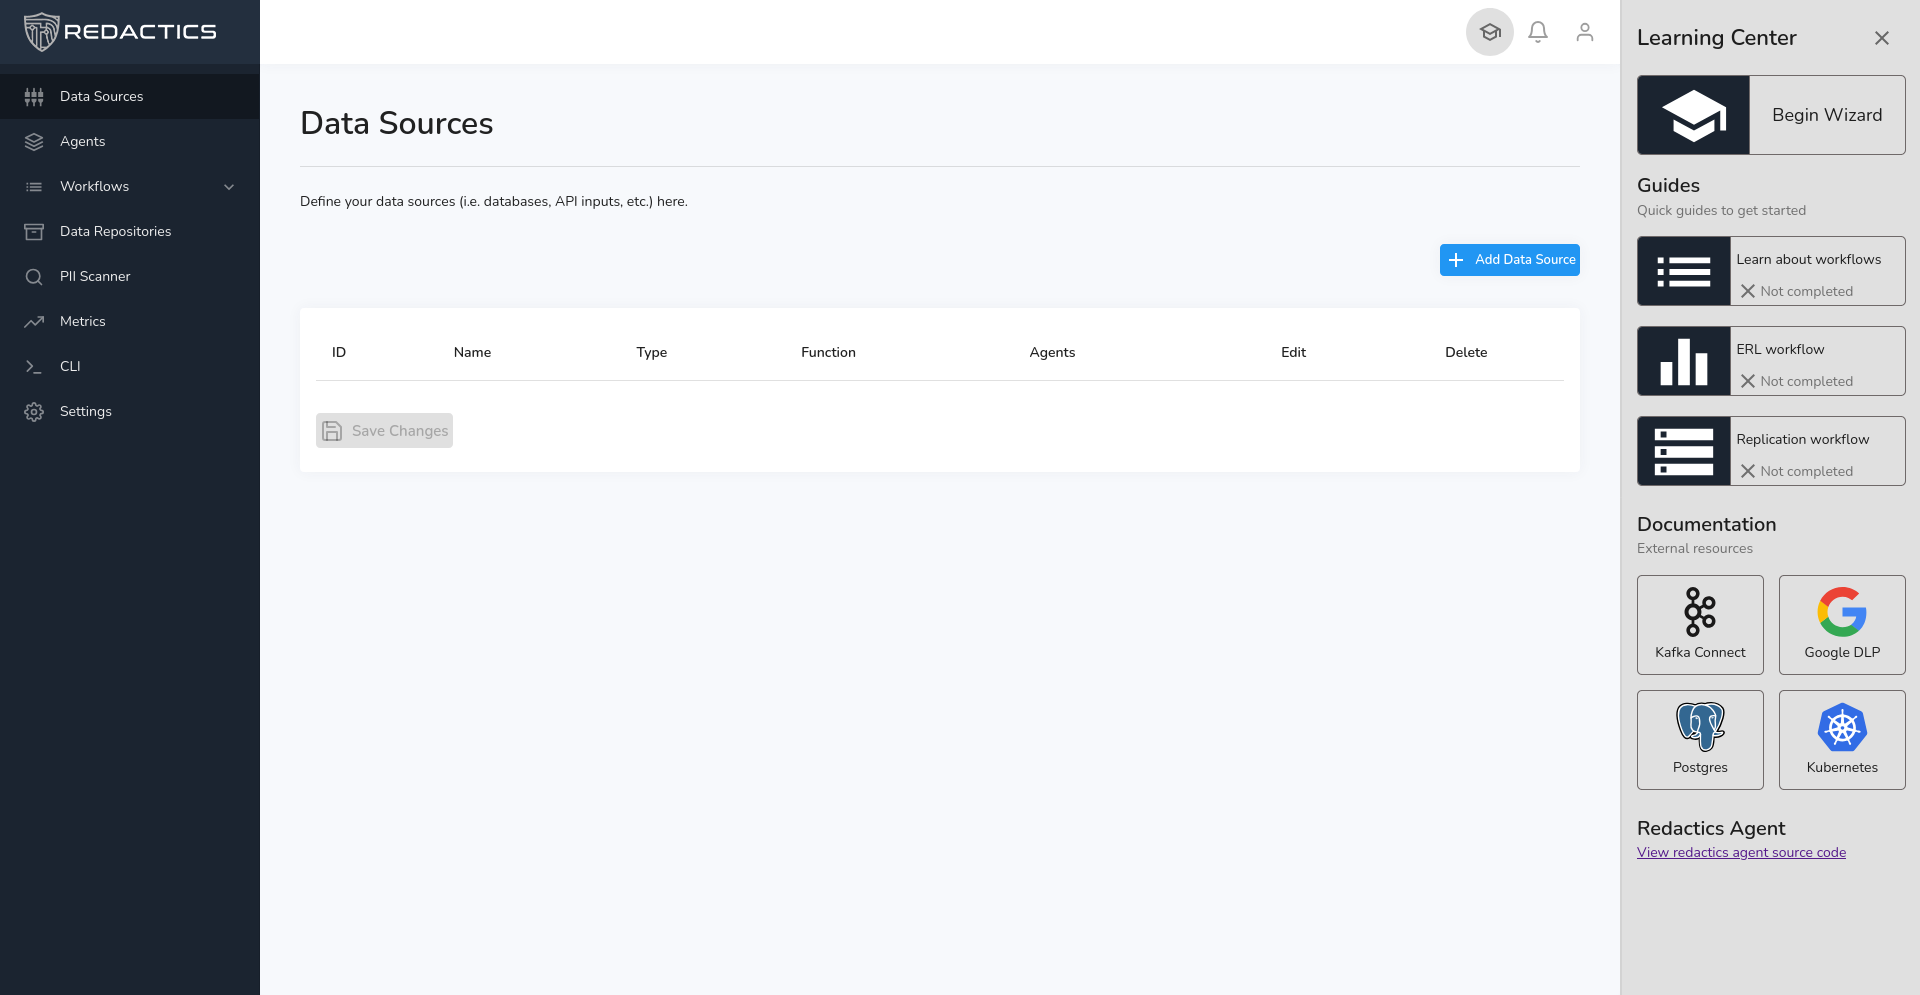Click the Add Data Source button

pos(1509,260)
